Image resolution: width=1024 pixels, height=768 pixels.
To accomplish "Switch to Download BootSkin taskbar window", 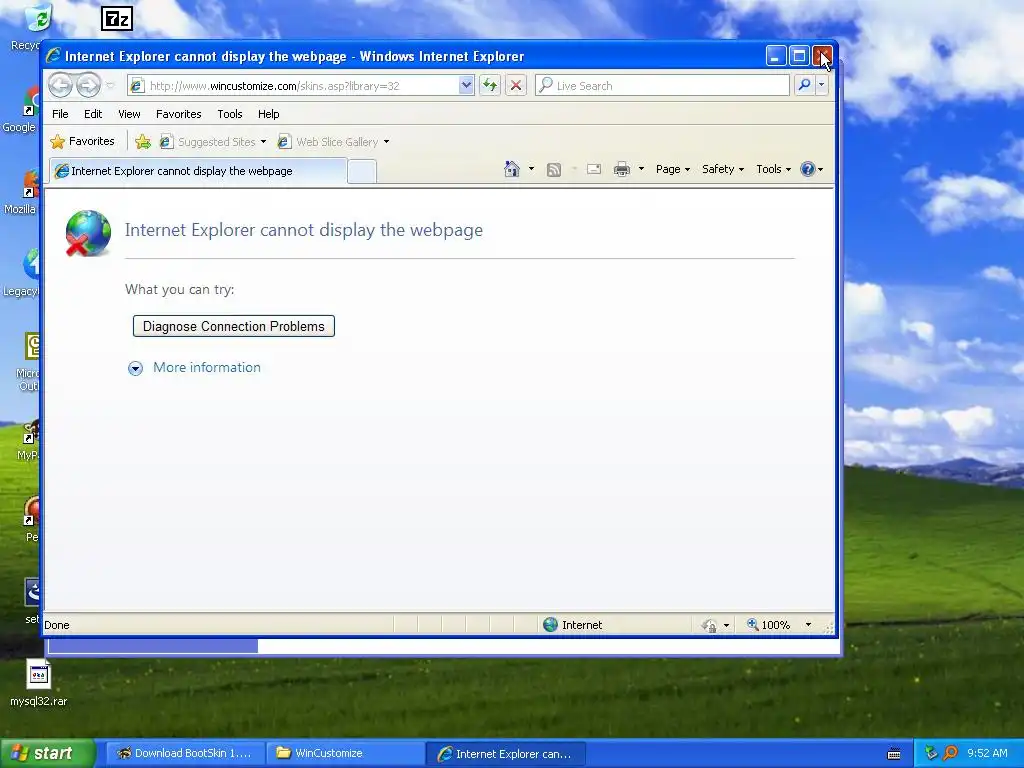I will point(185,754).
